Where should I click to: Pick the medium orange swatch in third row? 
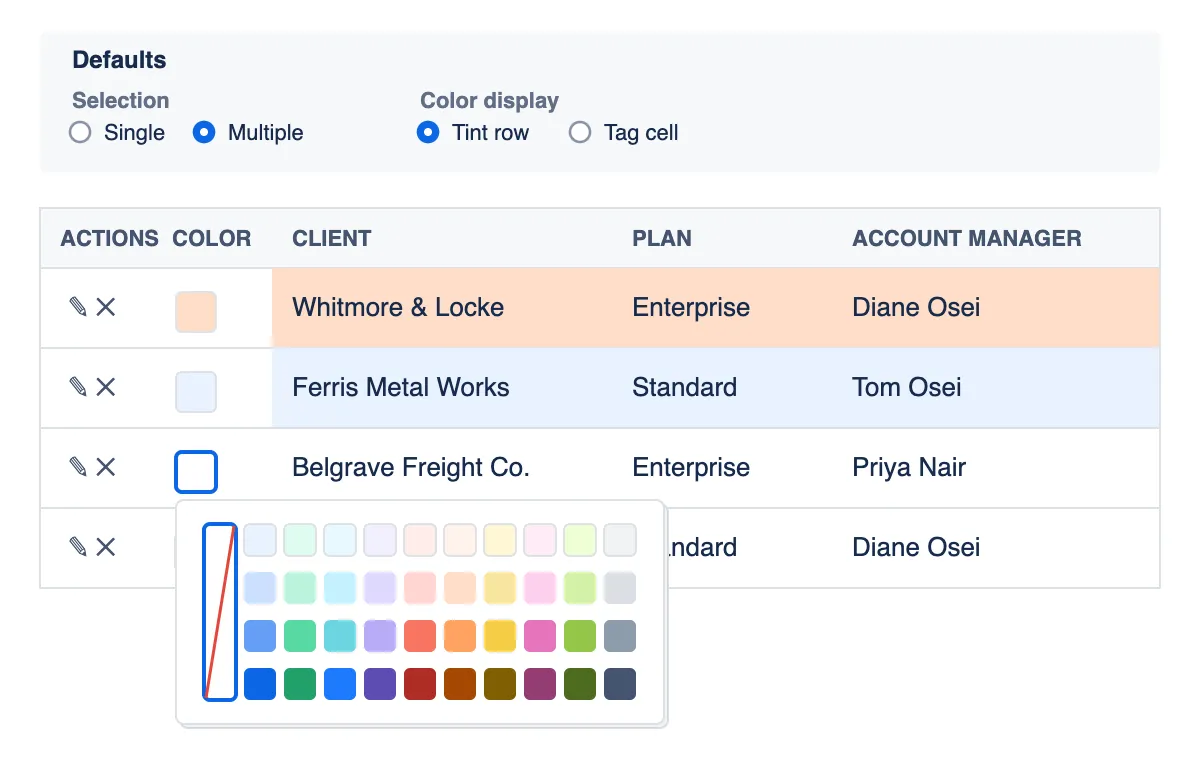(x=460, y=636)
